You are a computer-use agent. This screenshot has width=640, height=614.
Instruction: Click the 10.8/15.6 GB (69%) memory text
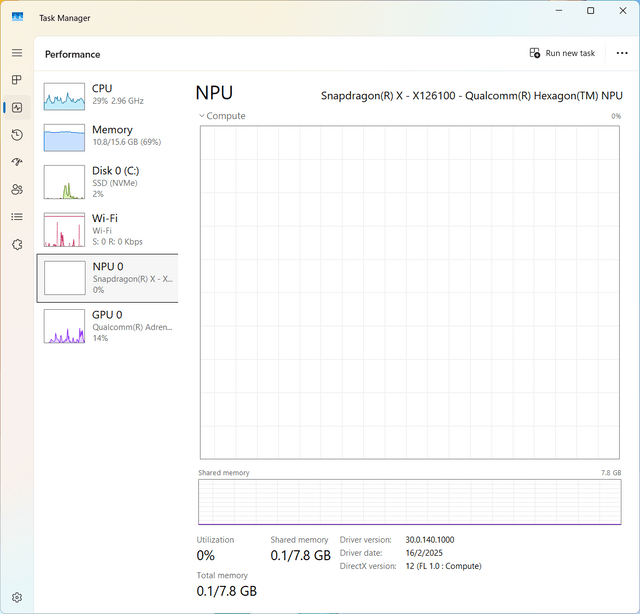tap(127, 142)
